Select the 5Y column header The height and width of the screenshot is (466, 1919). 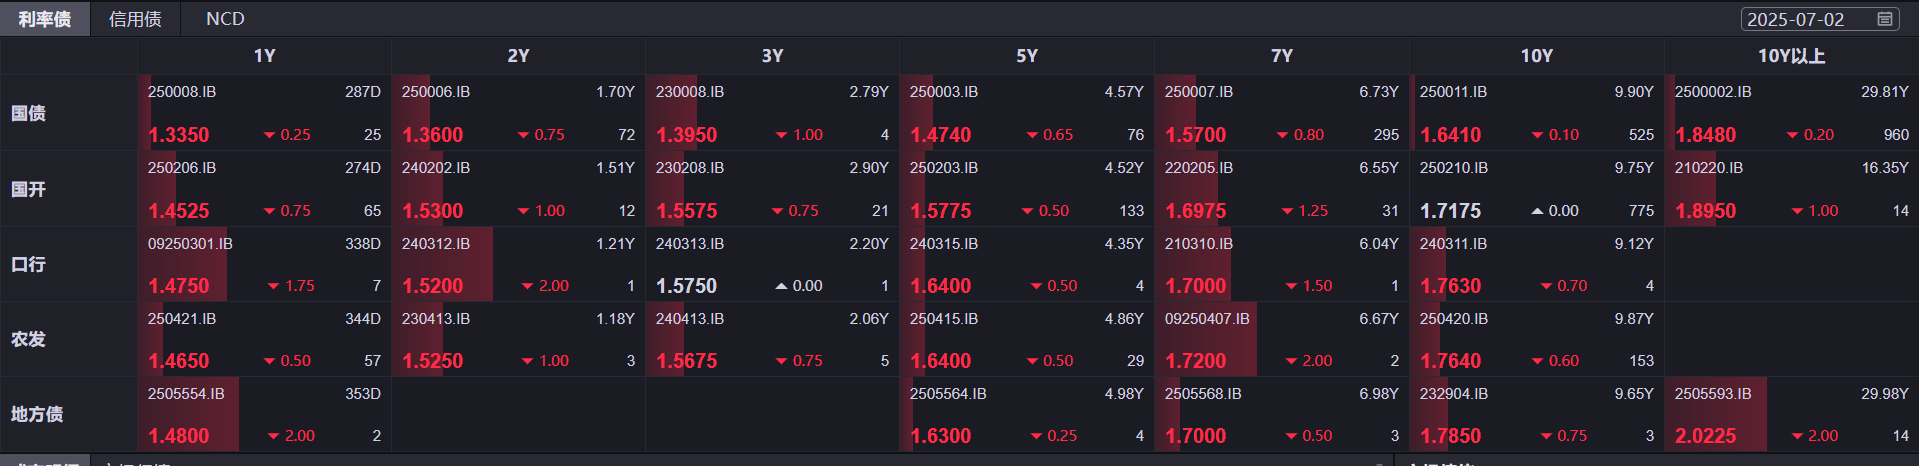pos(1027,56)
